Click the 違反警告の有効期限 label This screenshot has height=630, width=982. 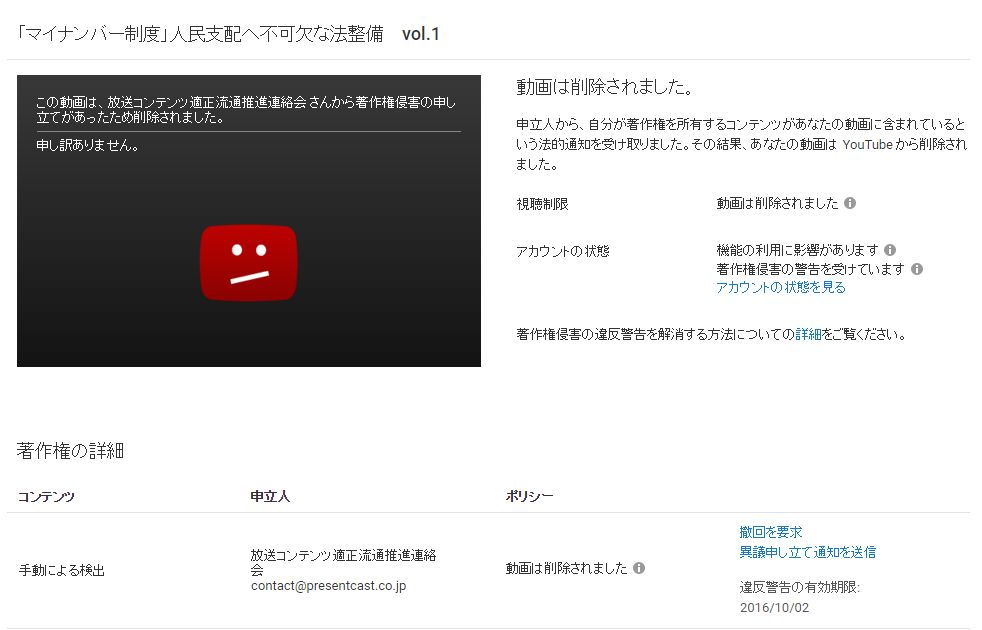click(800, 587)
